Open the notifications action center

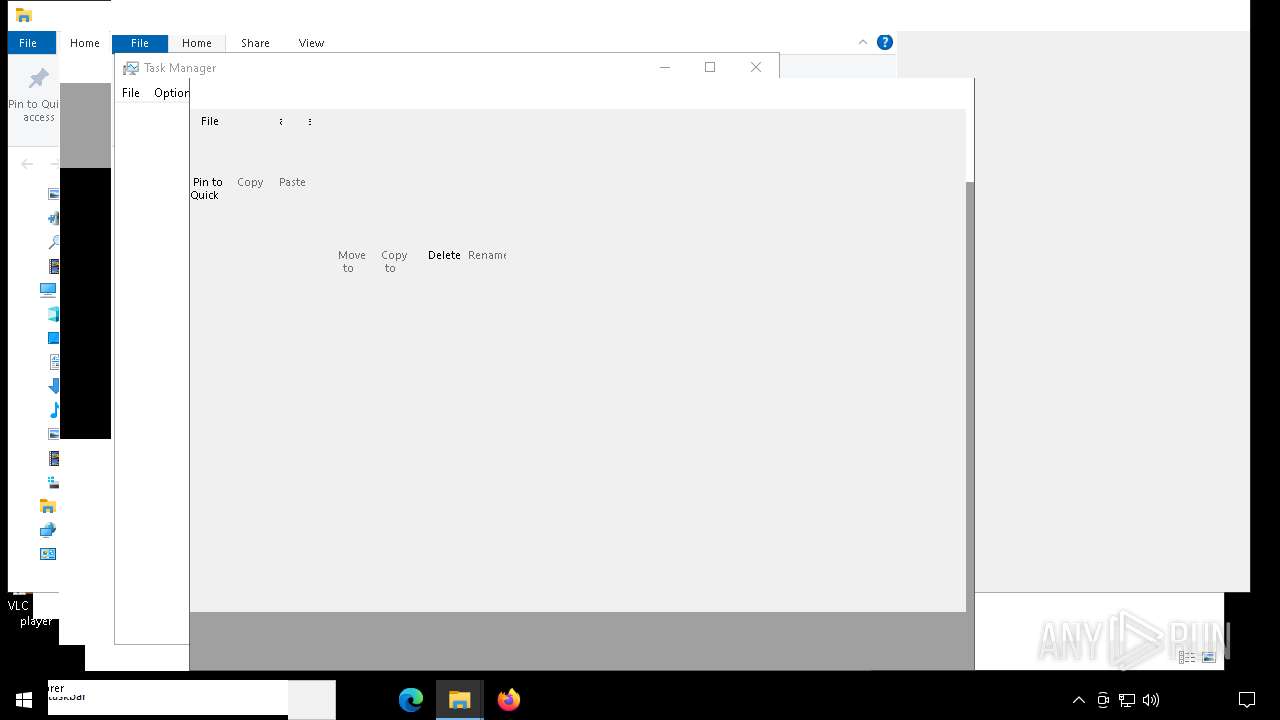coord(1247,700)
